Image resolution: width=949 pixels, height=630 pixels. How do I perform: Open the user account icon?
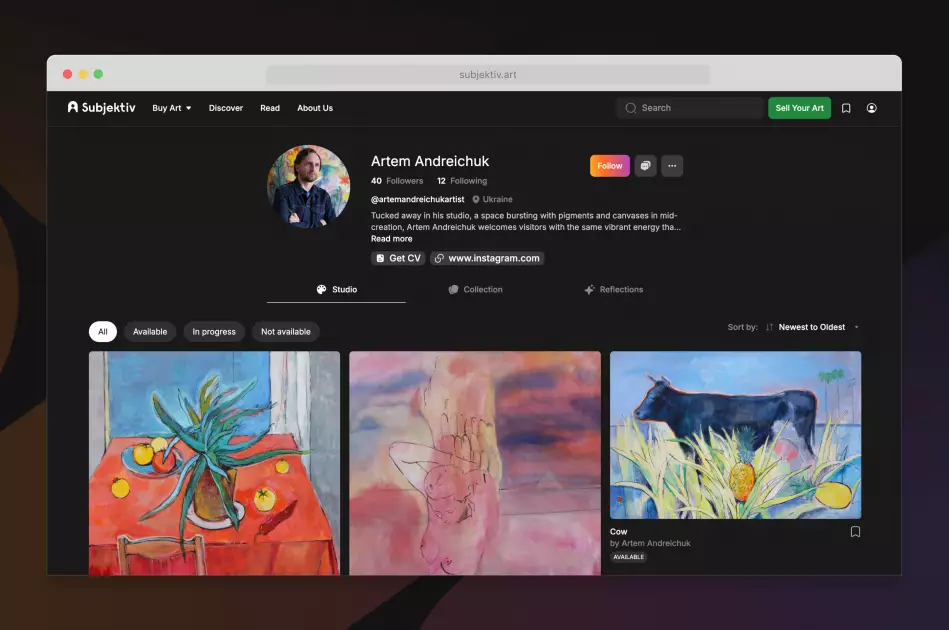point(872,108)
